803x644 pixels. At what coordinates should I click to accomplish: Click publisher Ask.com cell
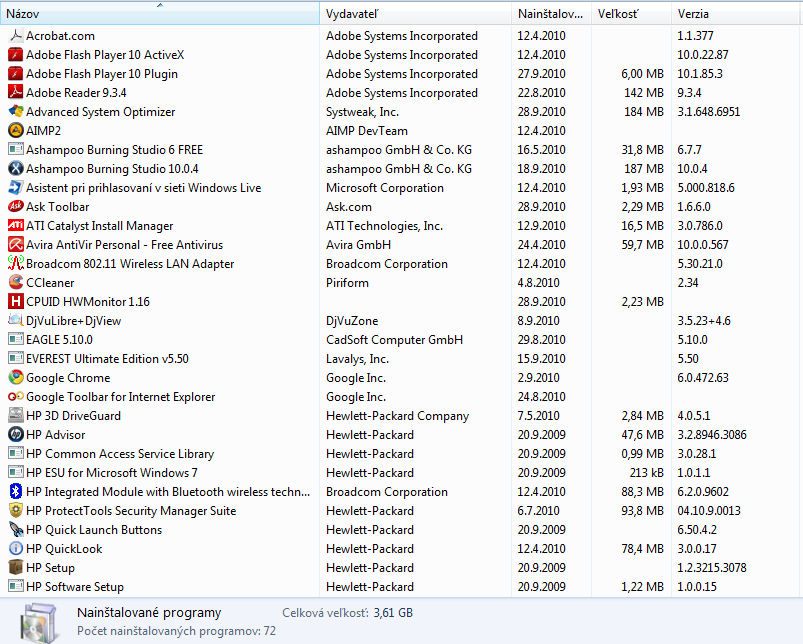(349, 207)
